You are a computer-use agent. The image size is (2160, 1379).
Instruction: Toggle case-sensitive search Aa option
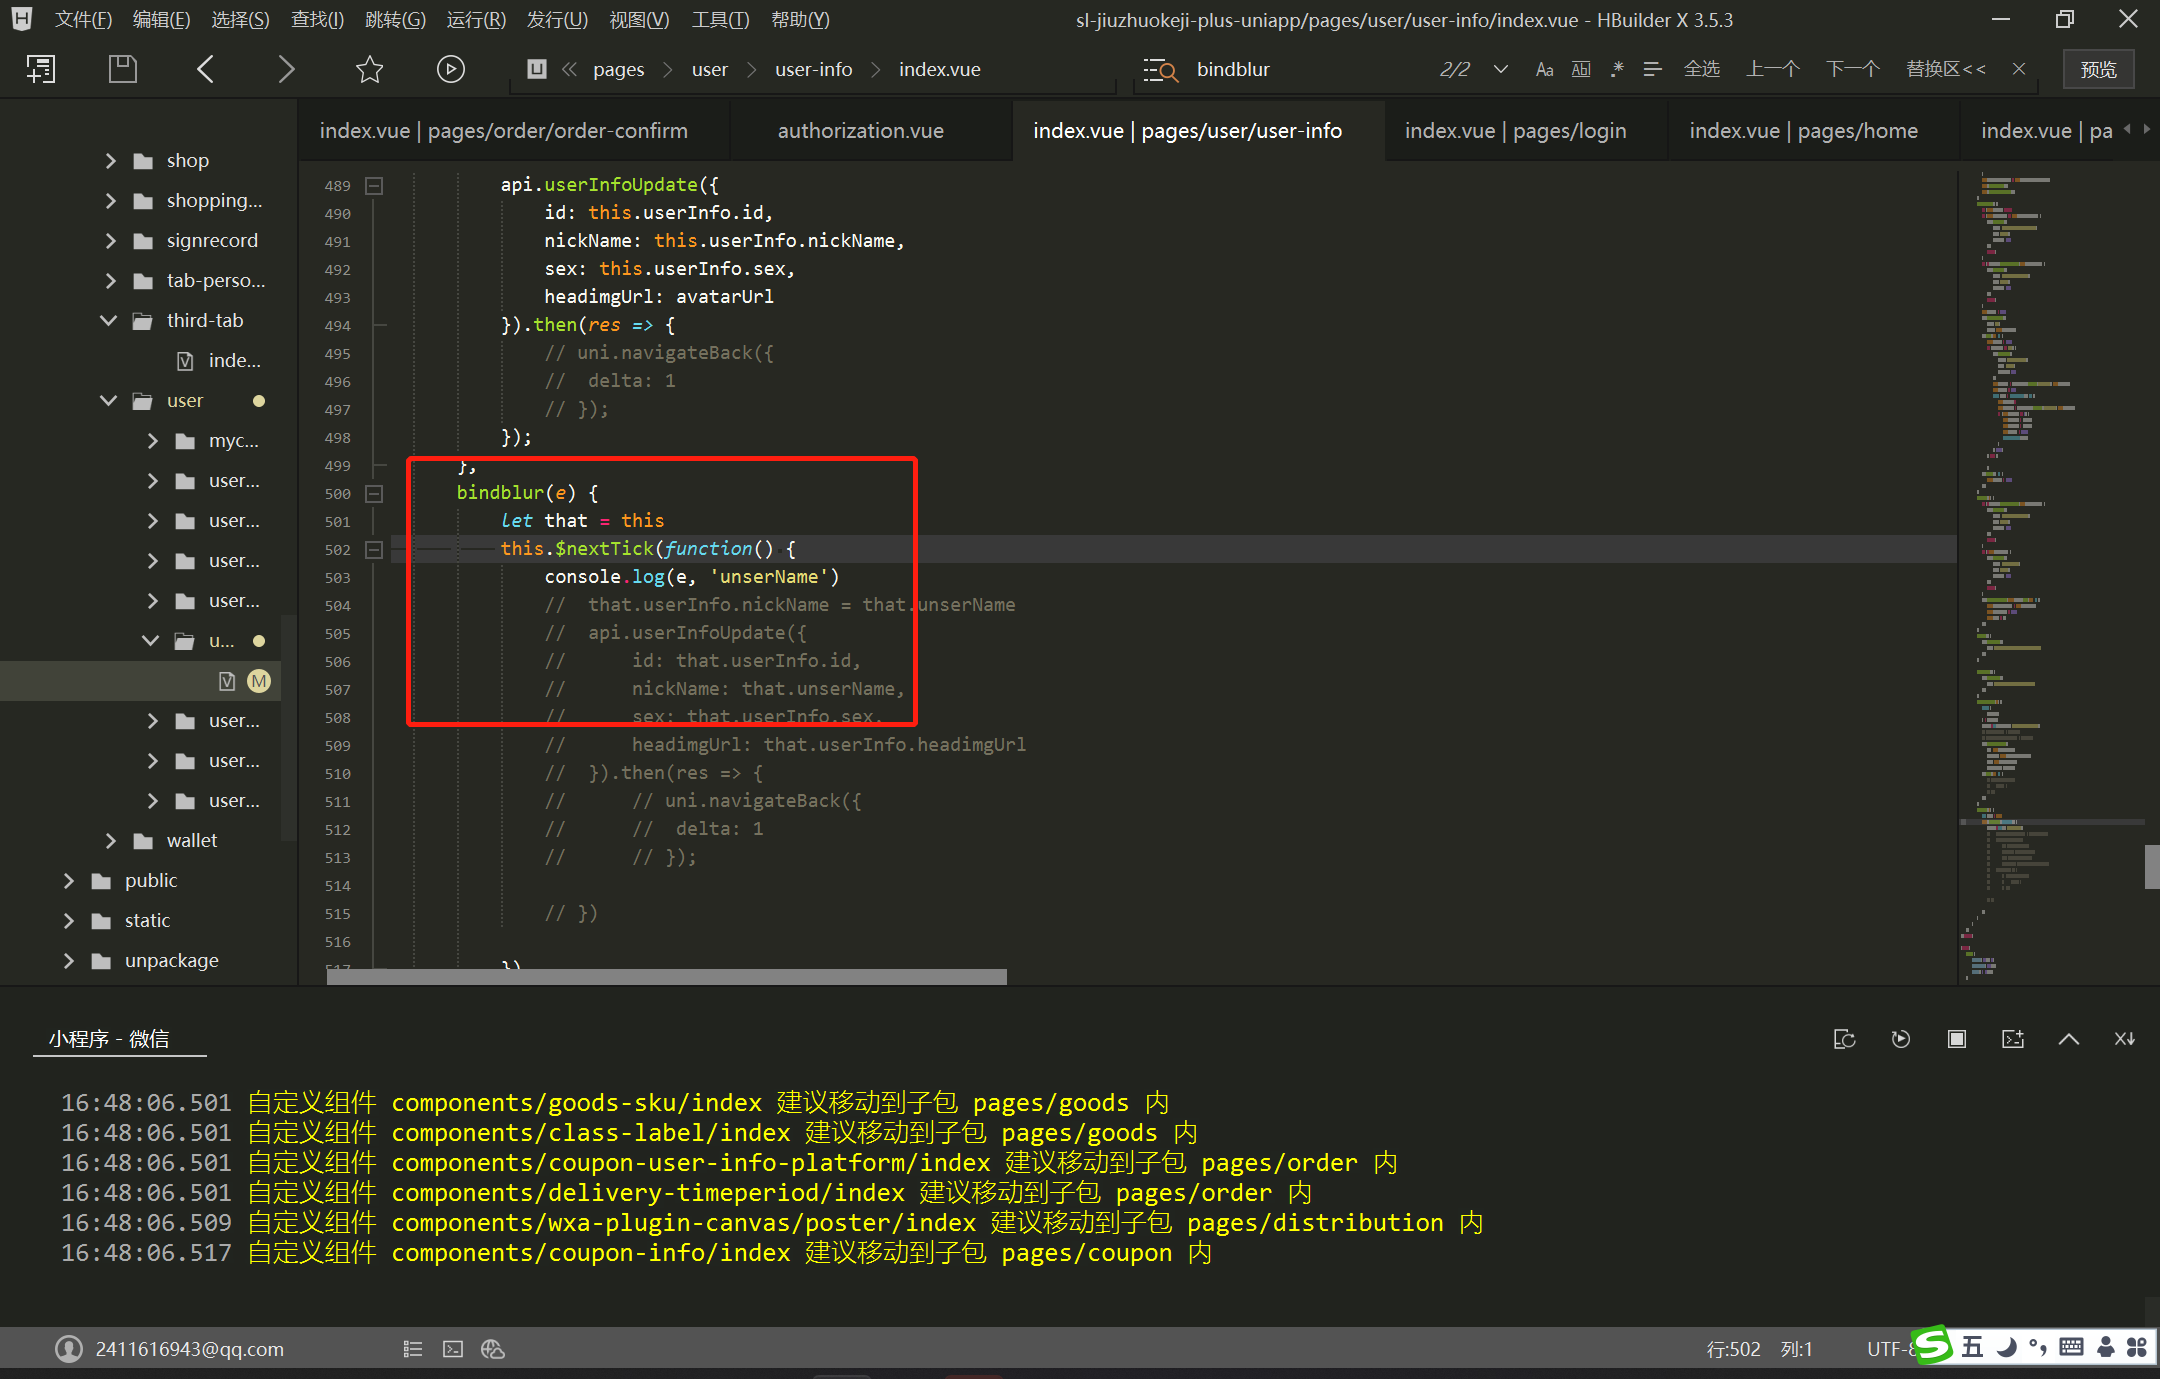(1544, 69)
